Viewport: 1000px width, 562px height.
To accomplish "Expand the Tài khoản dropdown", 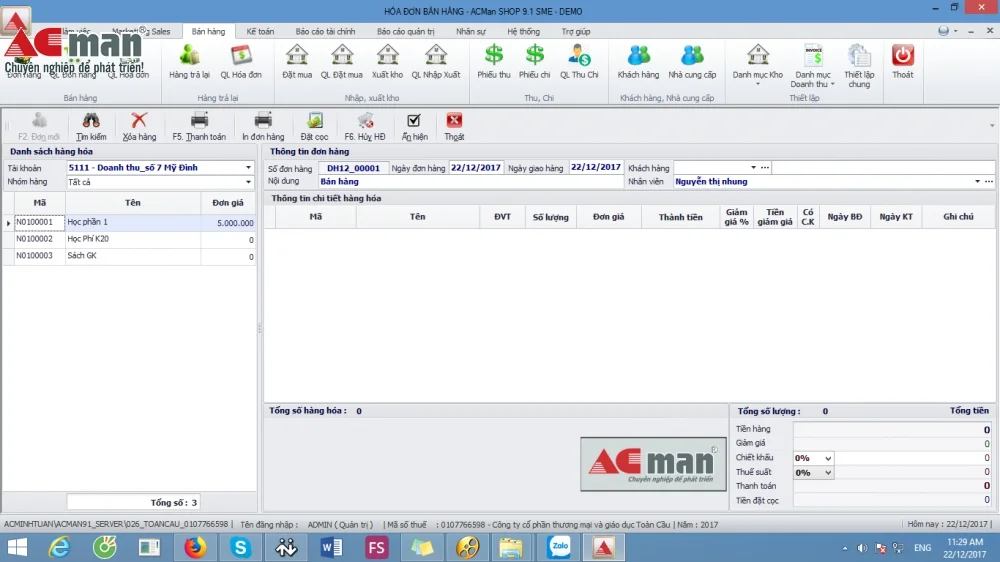I will 248,168.
